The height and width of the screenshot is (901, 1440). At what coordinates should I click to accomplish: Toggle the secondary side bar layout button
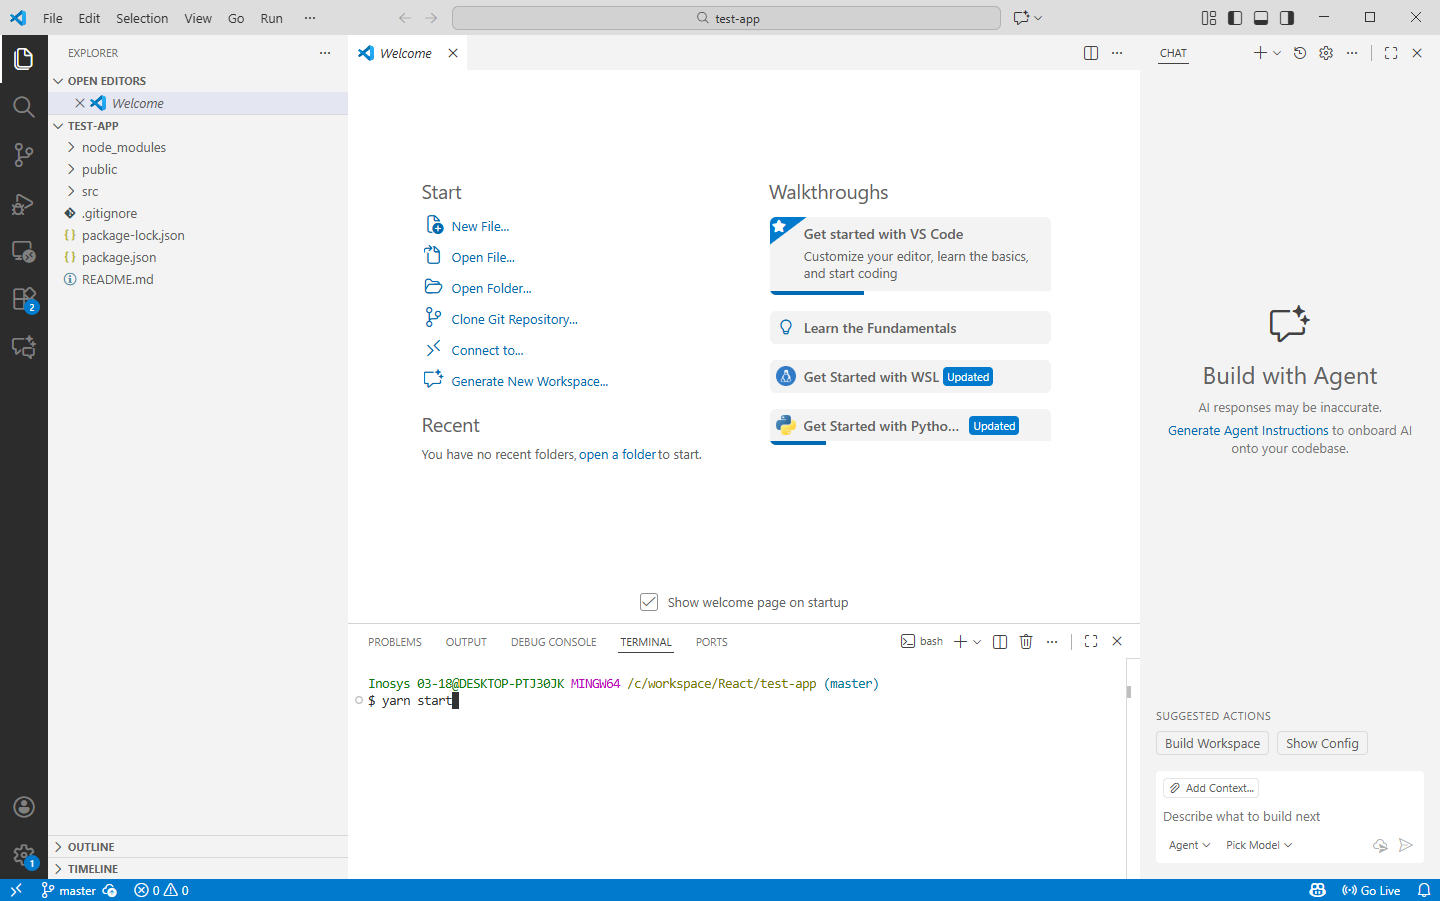coord(1287,18)
